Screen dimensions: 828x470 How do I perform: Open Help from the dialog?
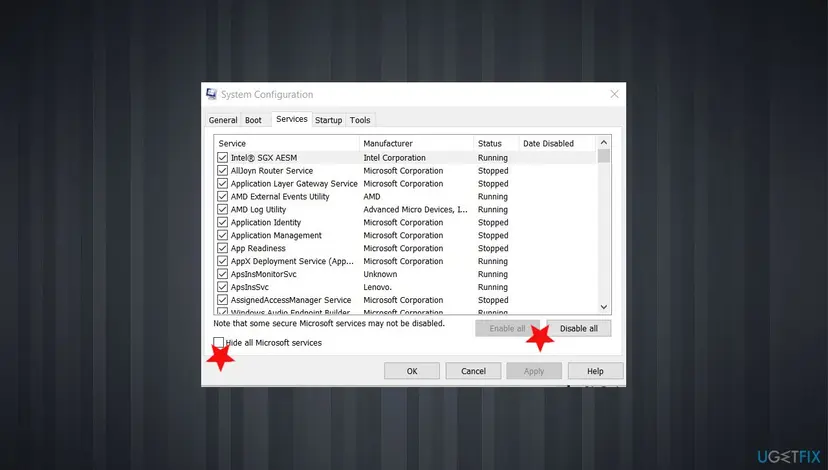tap(595, 371)
